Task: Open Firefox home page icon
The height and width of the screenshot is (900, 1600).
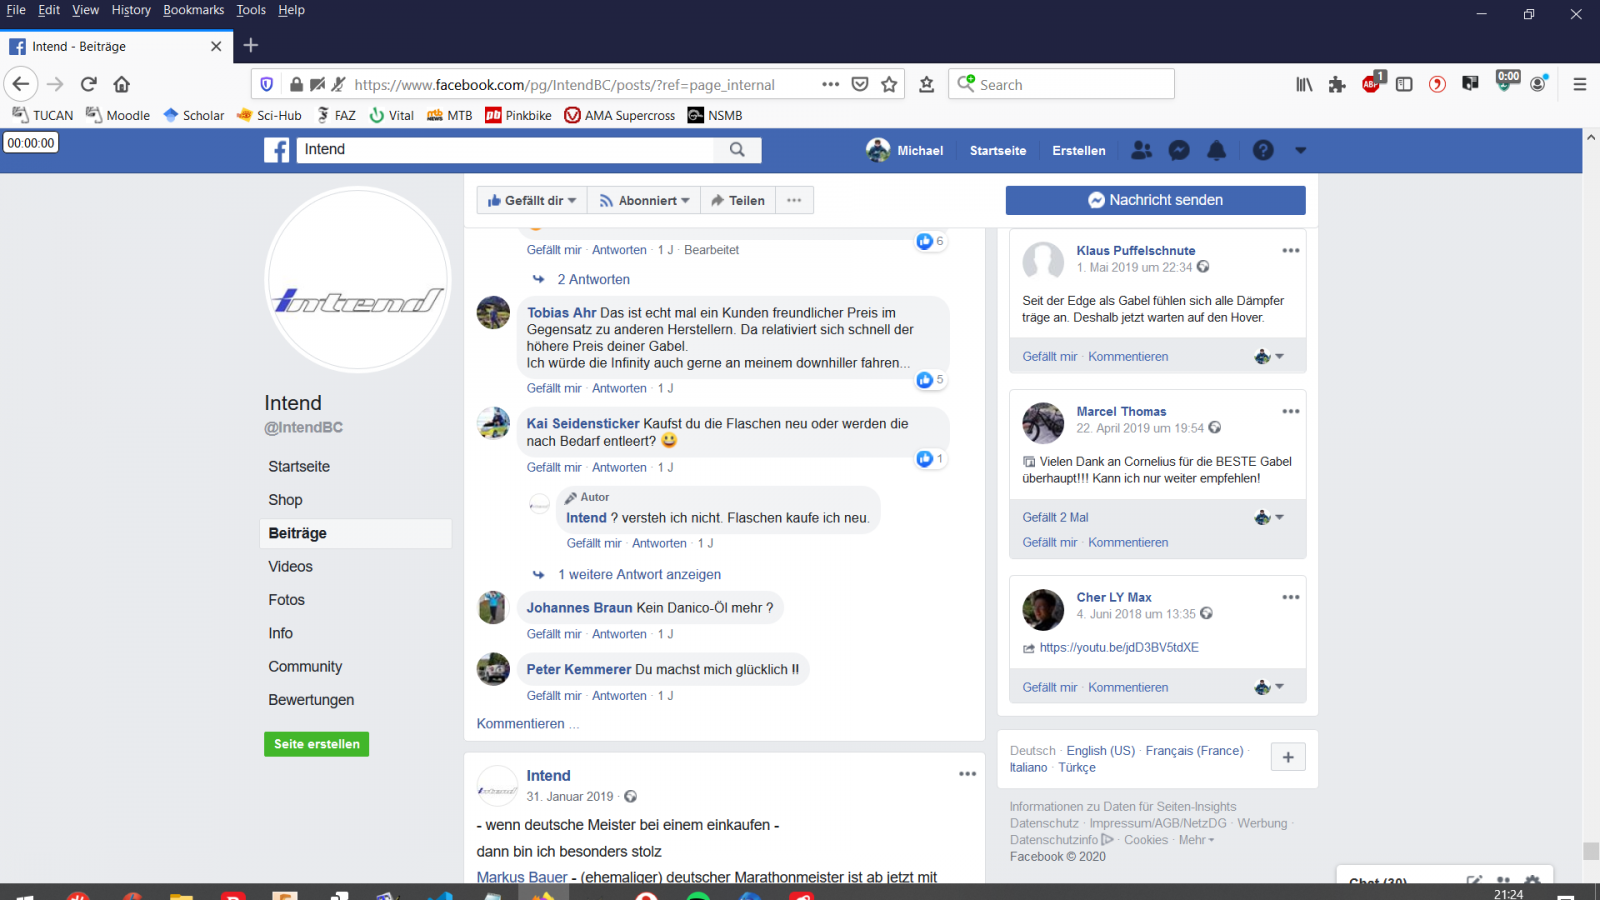Action: [122, 85]
